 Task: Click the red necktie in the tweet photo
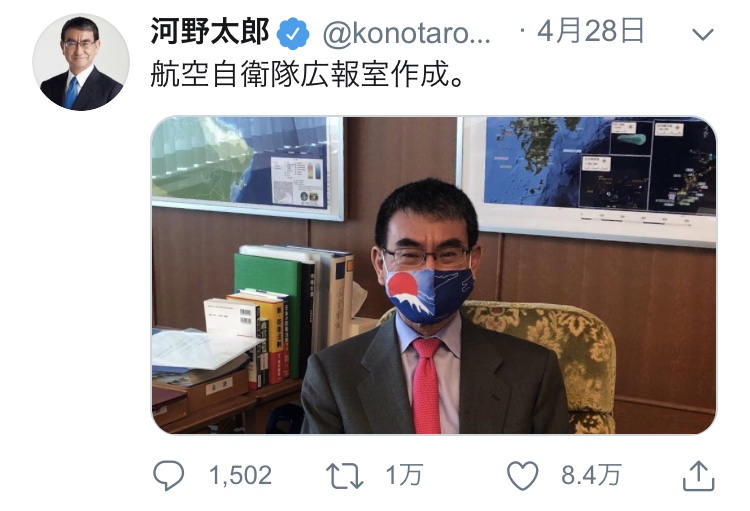tap(426, 384)
